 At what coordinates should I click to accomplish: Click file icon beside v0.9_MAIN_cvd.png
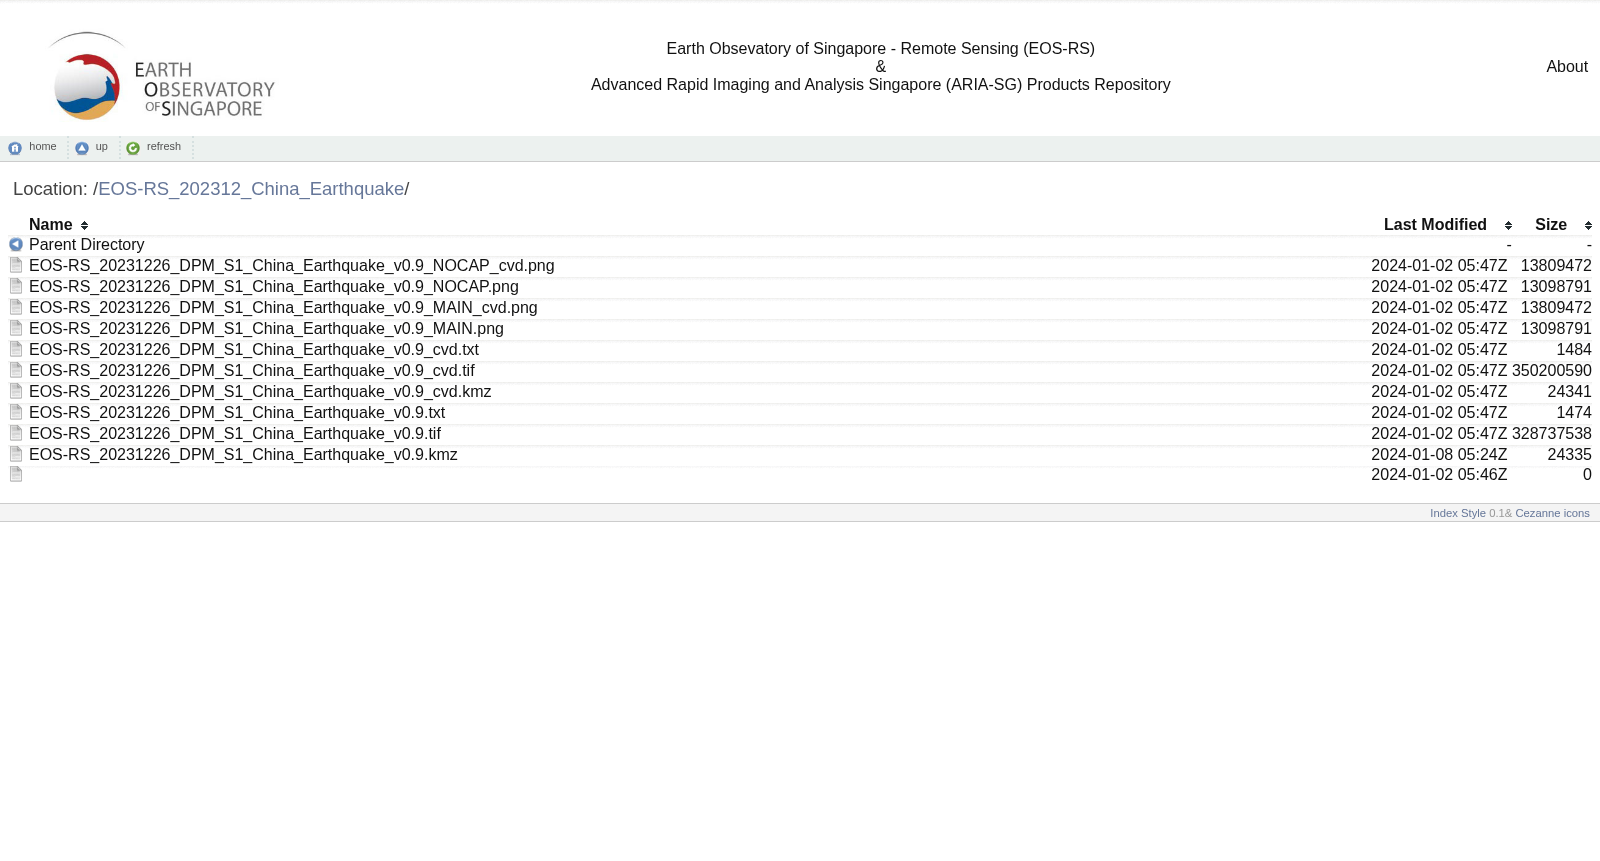click(x=16, y=307)
